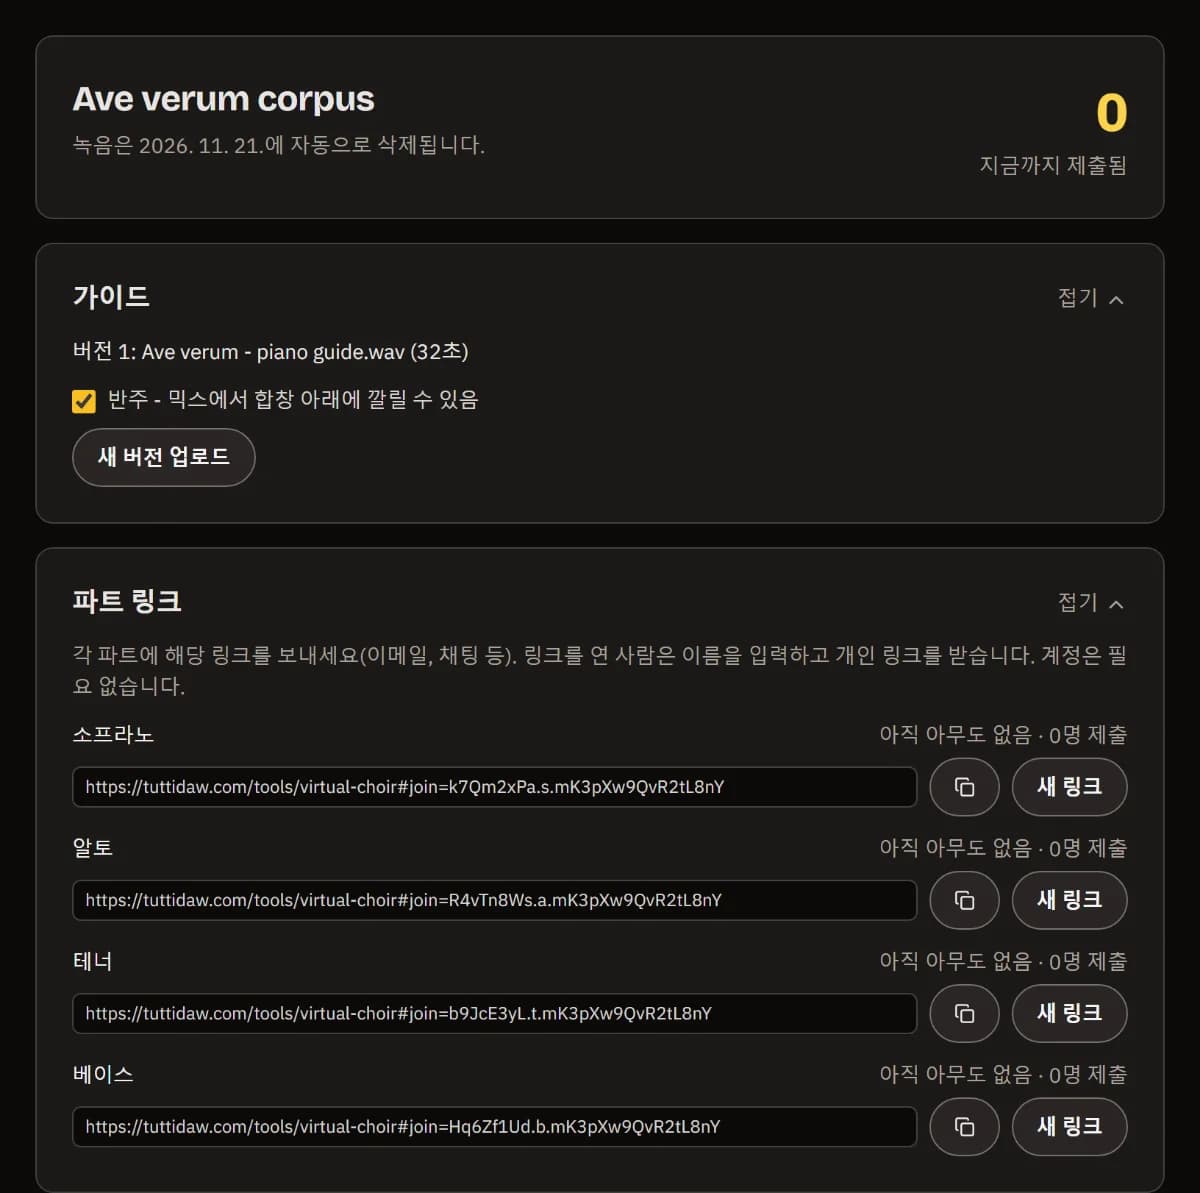1200x1193 pixels.
Task: Select the 테너 link URL field
Action: [495, 1013]
